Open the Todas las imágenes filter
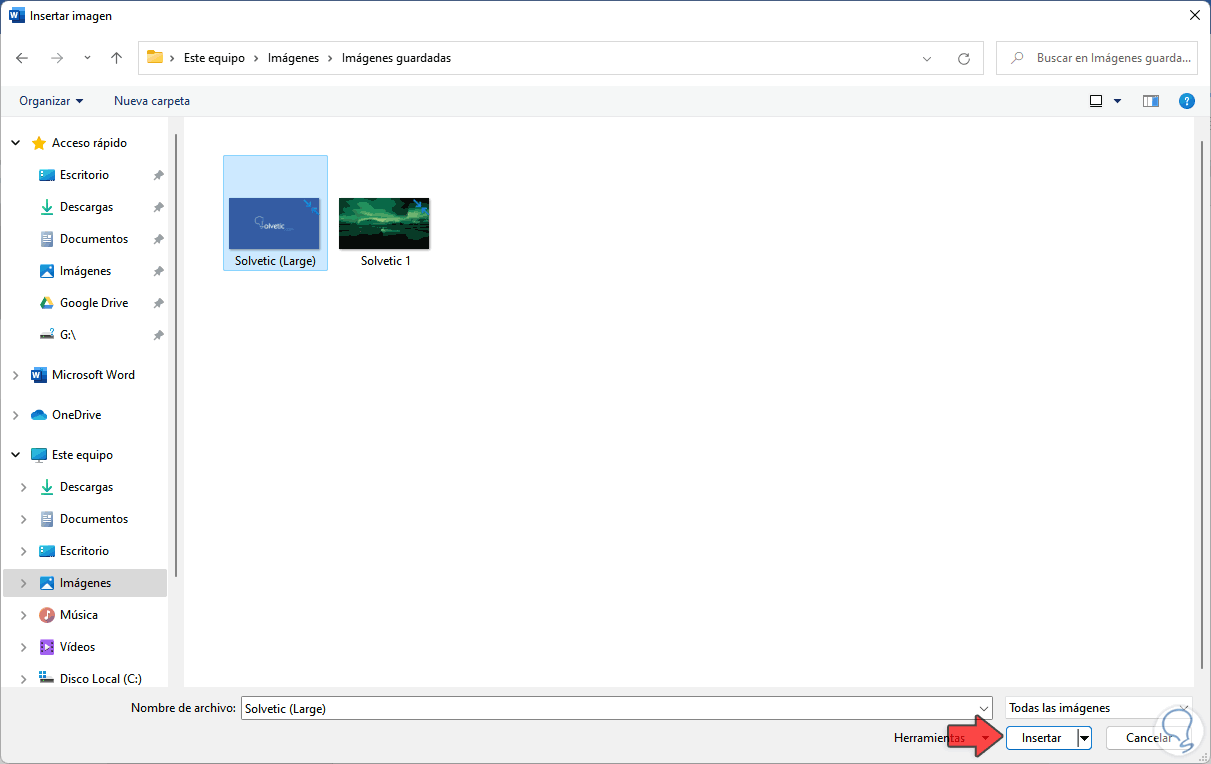The width and height of the screenshot is (1211, 764). [1098, 708]
